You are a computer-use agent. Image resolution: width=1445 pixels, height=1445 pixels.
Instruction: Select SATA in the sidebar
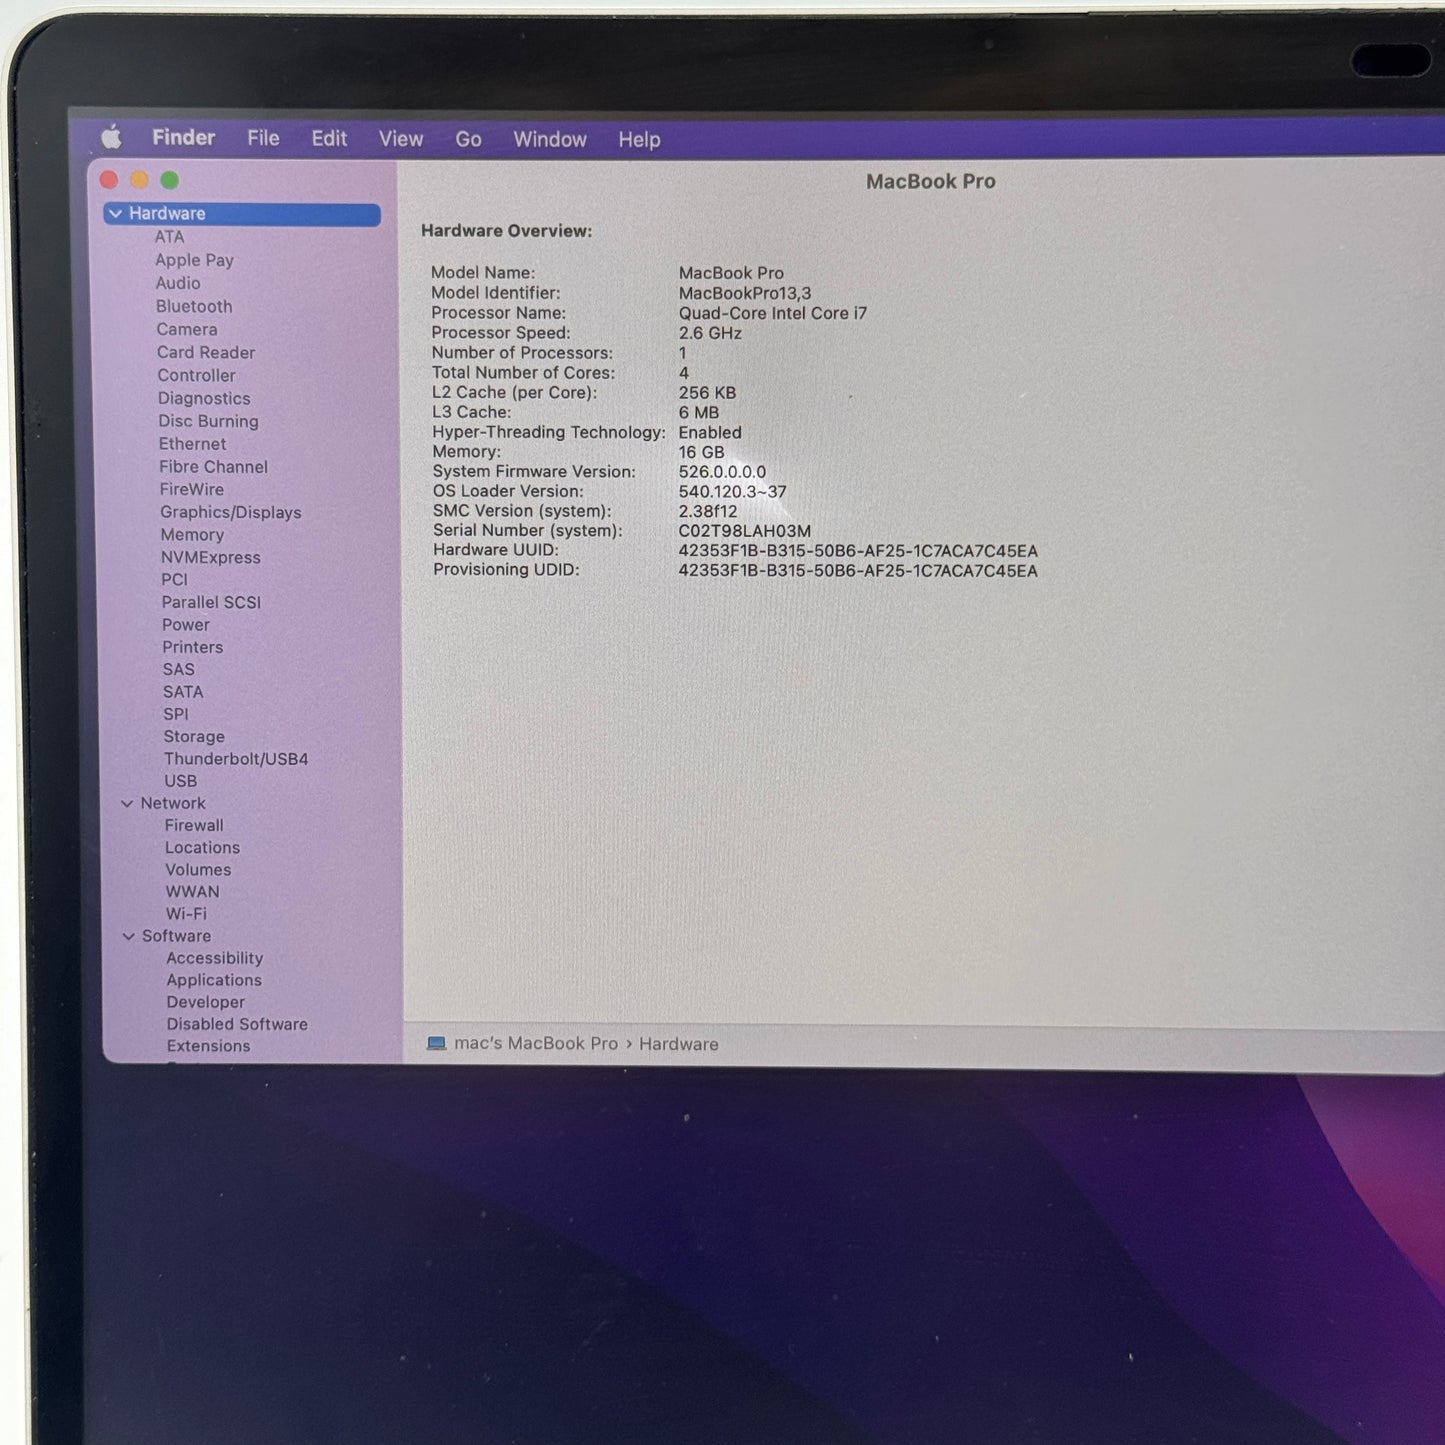(183, 692)
